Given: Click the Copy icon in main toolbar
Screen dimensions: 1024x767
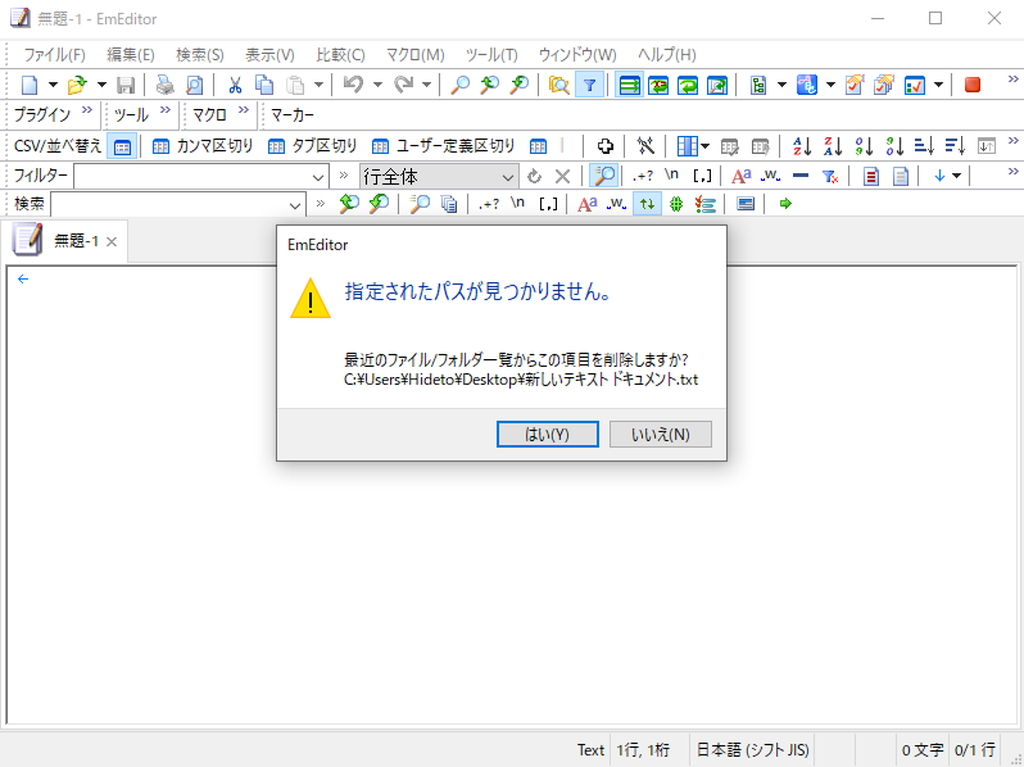Looking at the screenshot, I should click(264, 85).
